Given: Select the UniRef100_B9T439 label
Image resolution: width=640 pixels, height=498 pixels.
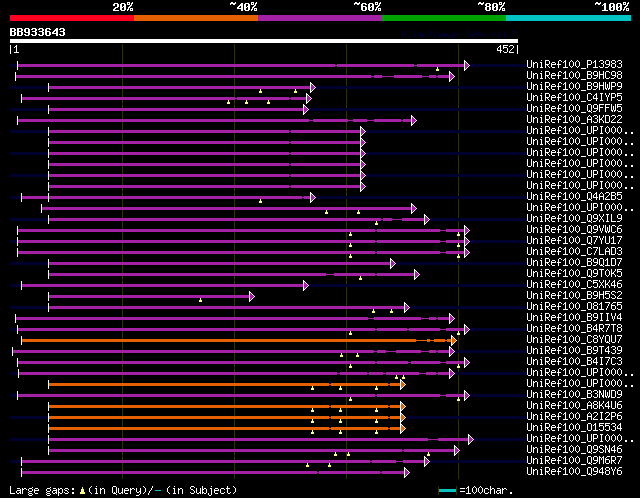Looking at the screenshot, I should click(x=574, y=351).
